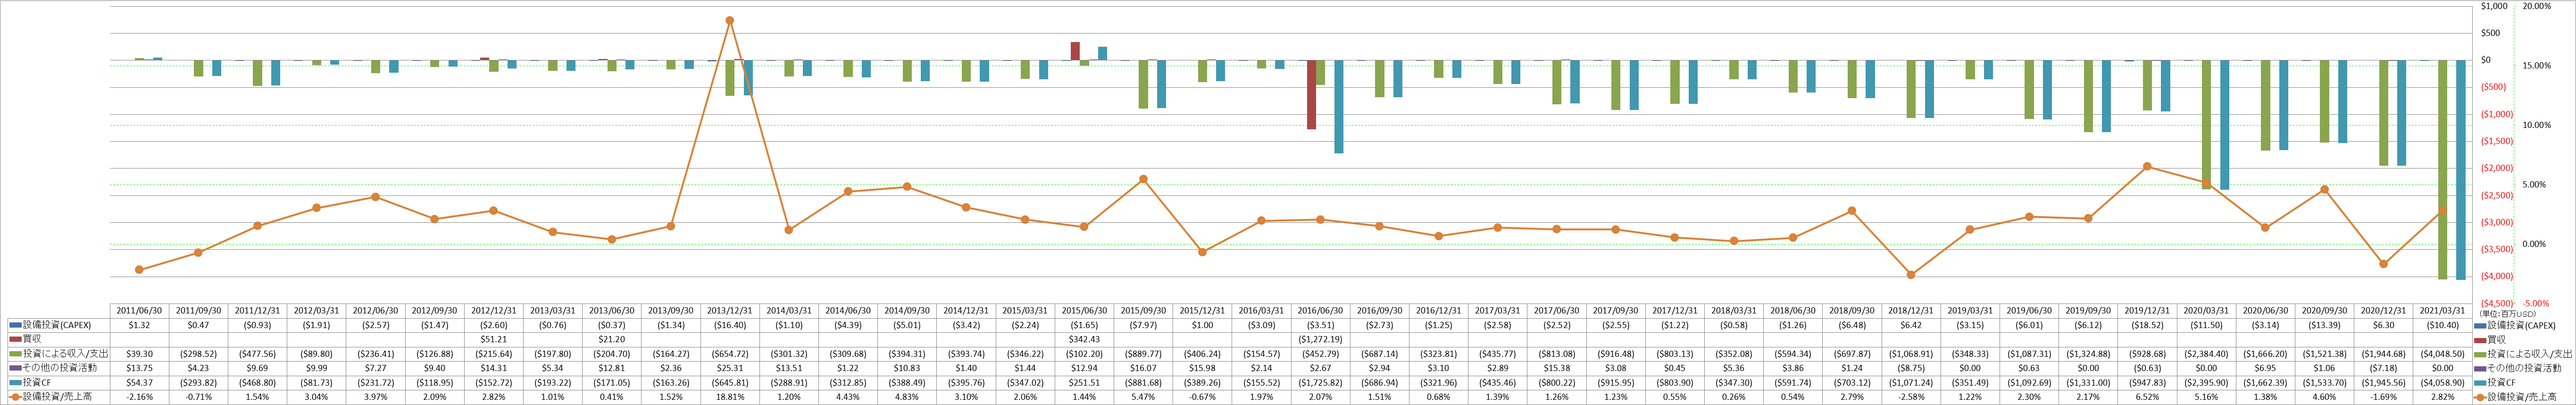
Task: Select the cell showing $54.37
Action: (139, 383)
